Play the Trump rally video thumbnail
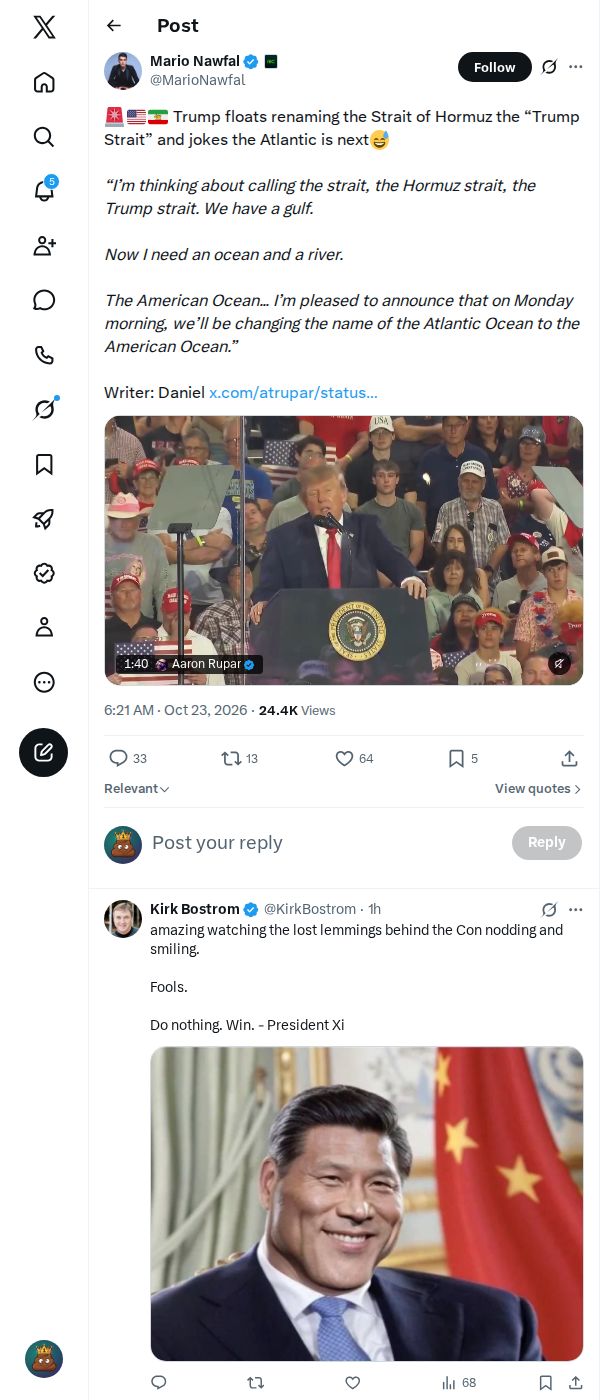 pyautogui.click(x=344, y=550)
